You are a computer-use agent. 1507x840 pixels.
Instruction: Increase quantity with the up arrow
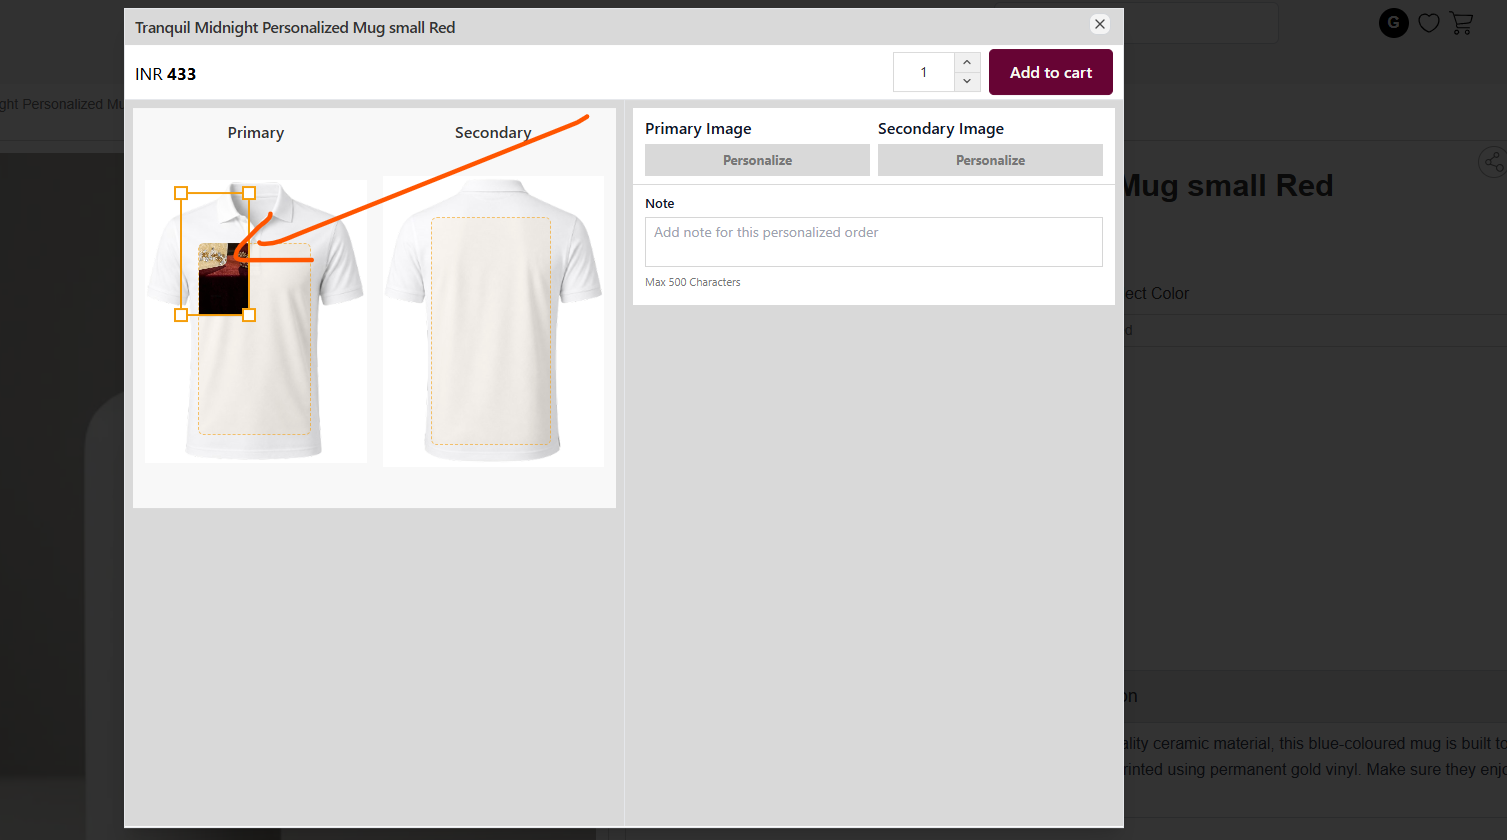tap(967, 63)
